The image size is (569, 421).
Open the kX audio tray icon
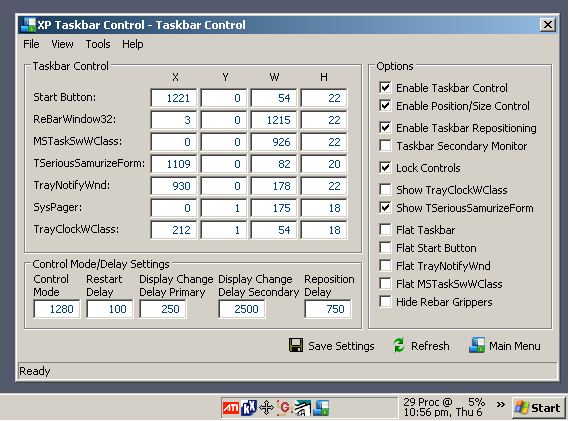[x=249, y=408]
